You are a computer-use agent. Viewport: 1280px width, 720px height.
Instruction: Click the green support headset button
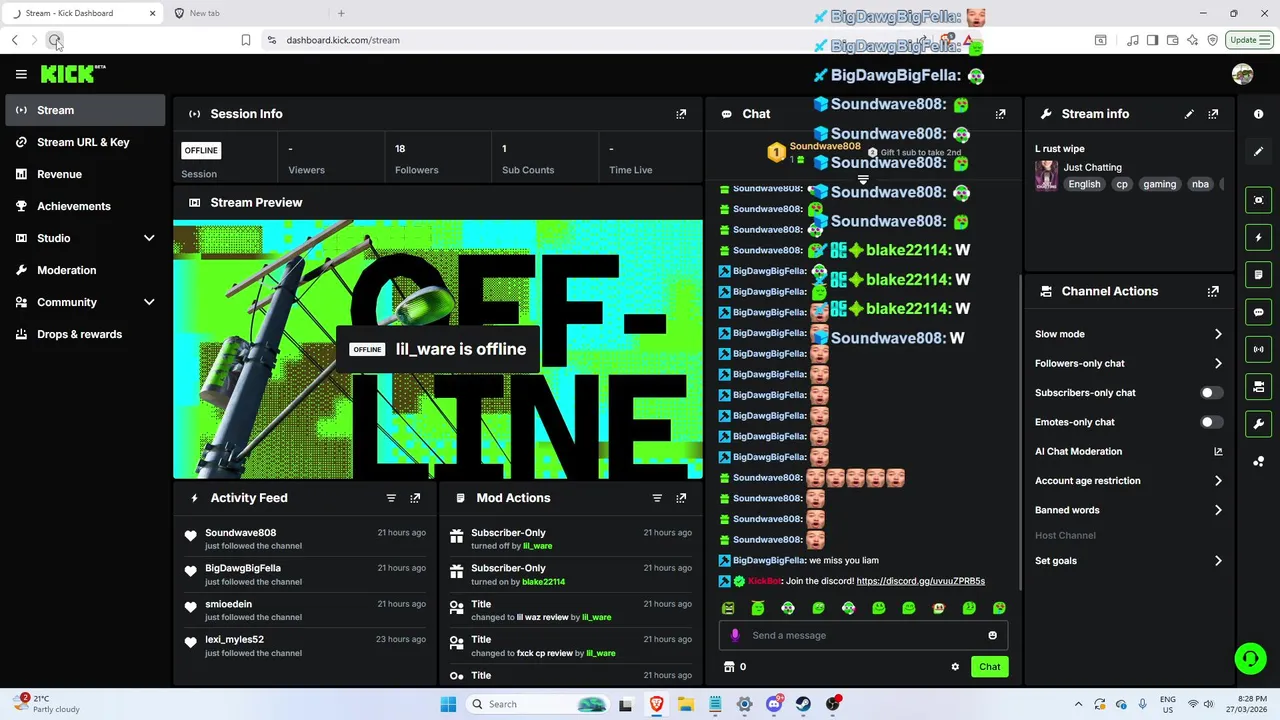point(1250,658)
